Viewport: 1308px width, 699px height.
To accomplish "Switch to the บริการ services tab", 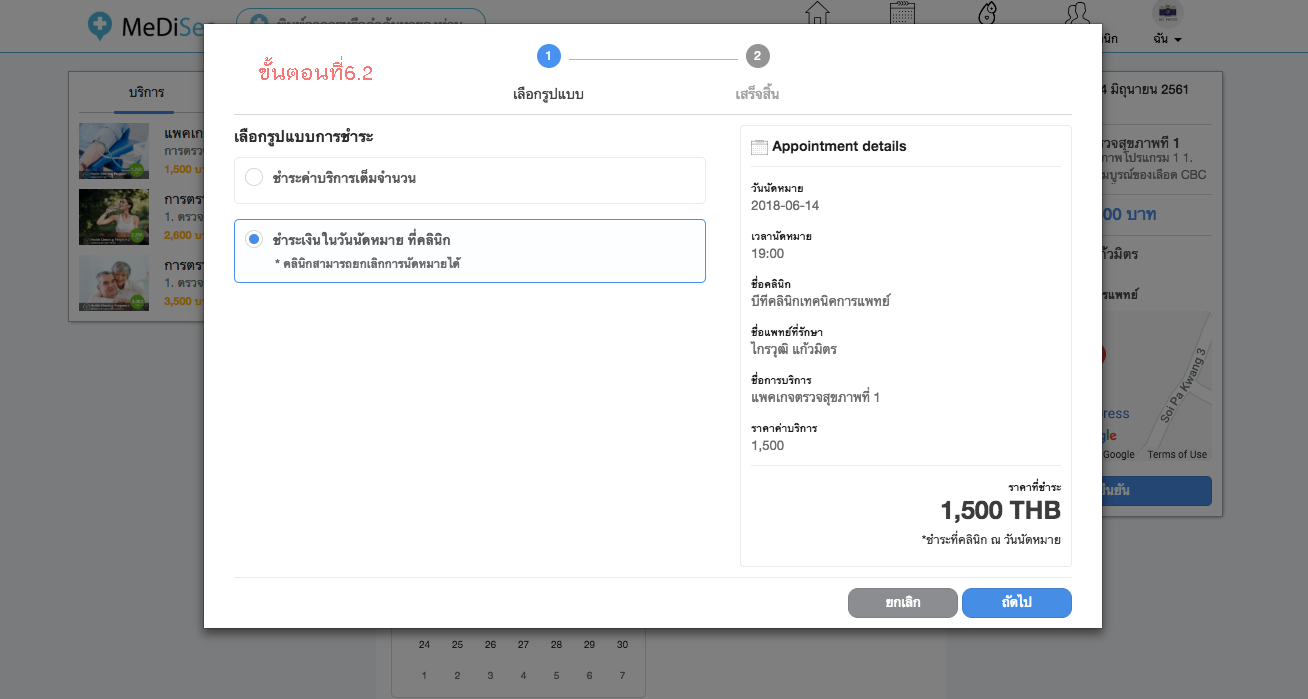I will [146, 92].
